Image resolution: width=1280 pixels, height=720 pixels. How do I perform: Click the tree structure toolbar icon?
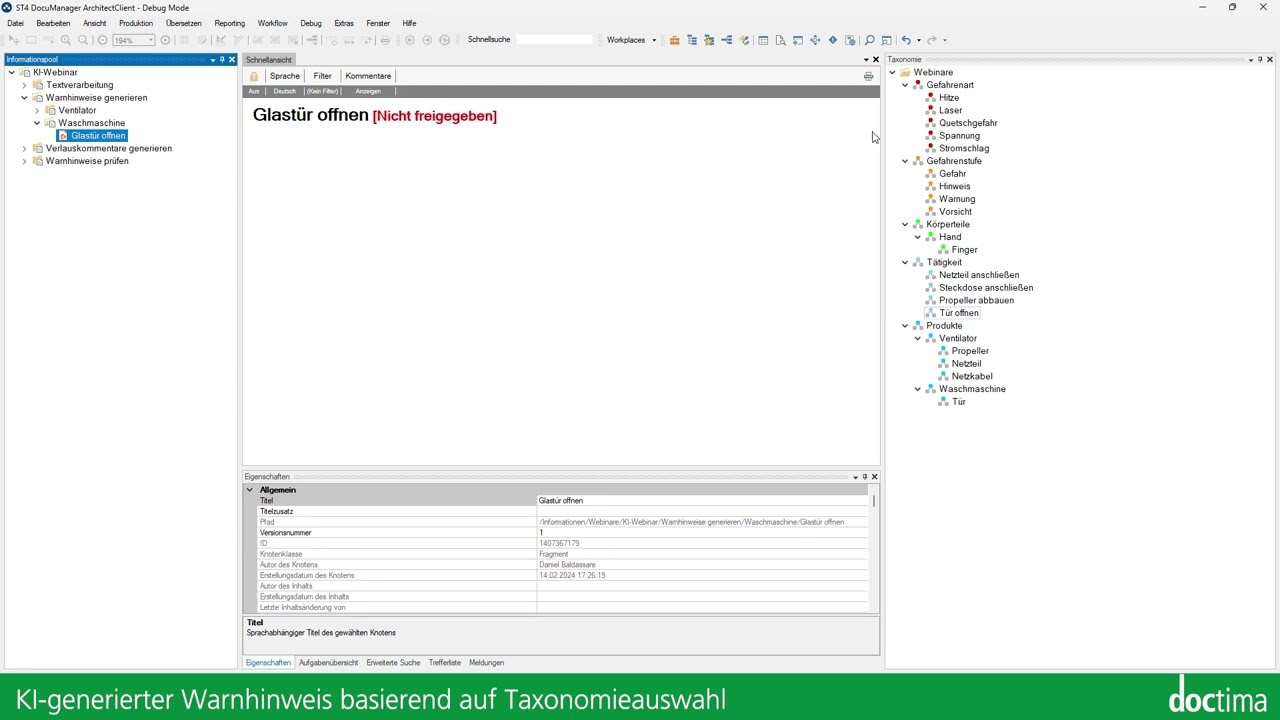click(x=692, y=40)
